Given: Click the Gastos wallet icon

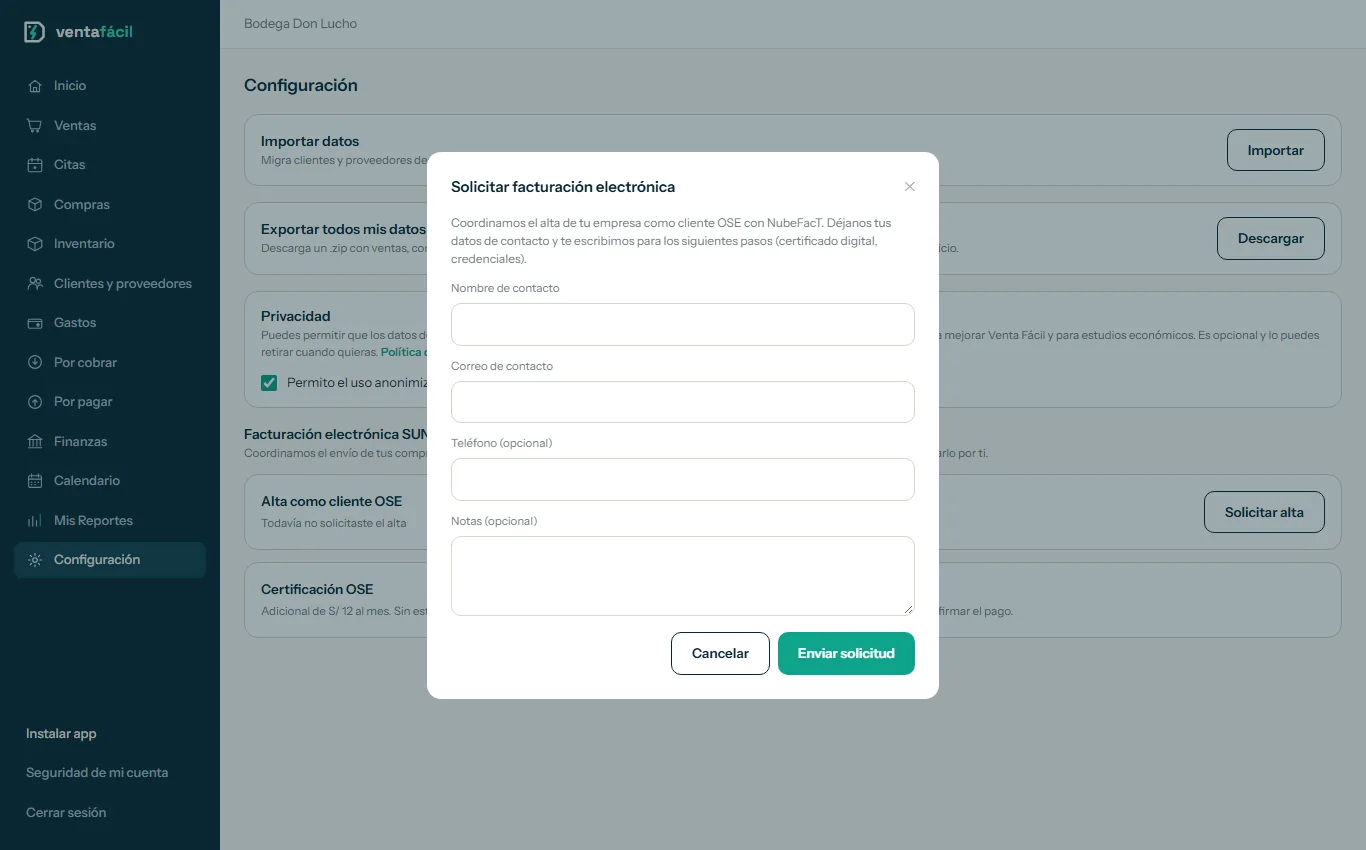Looking at the screenshot, I should coord(35,323).
